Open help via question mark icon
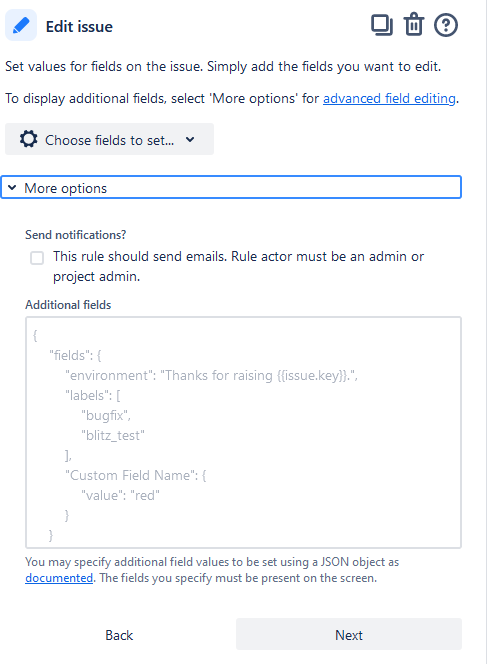This screenshot has height=664, width=487. pyautogui.click(x=445, y=25)
